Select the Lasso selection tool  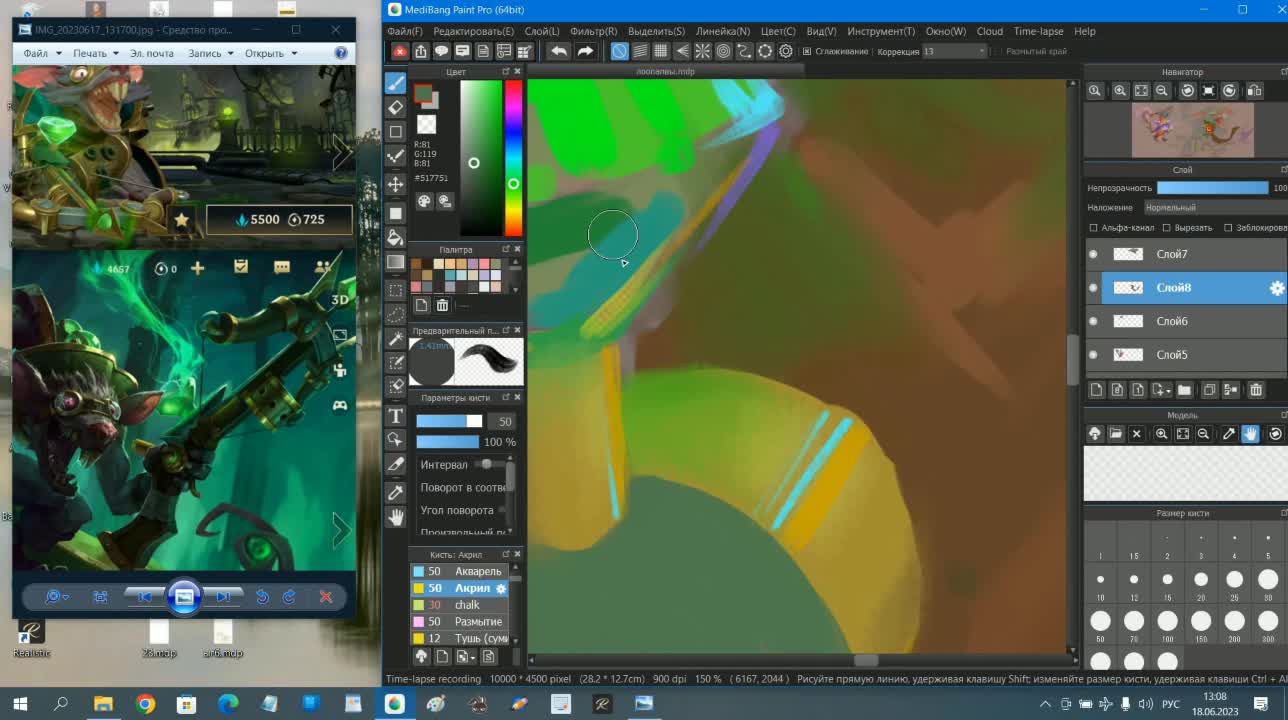(x=396, y=315)
